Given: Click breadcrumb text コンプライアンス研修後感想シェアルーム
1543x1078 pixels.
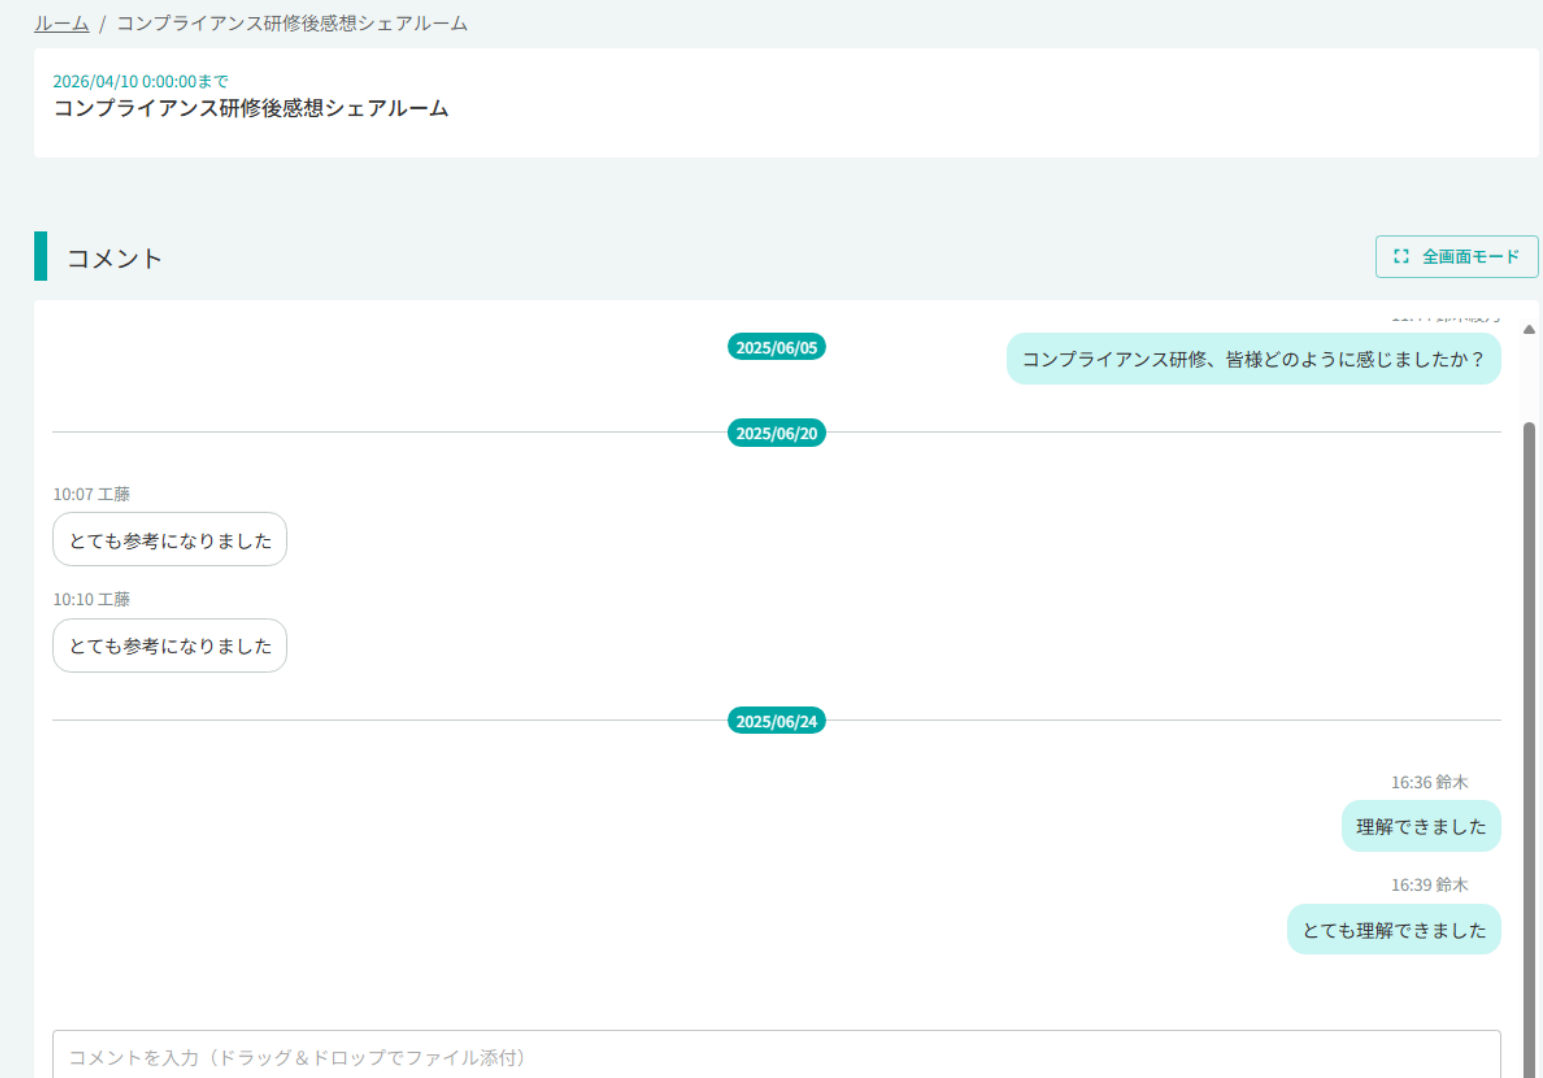Looking at the screenshot, I should click(292, 23).
